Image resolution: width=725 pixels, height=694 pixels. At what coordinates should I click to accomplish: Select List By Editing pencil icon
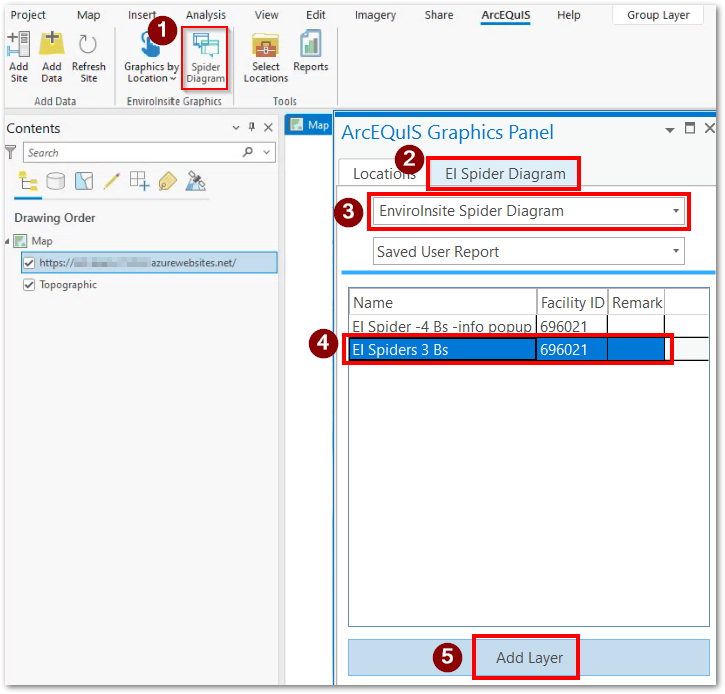click(111, 181)
